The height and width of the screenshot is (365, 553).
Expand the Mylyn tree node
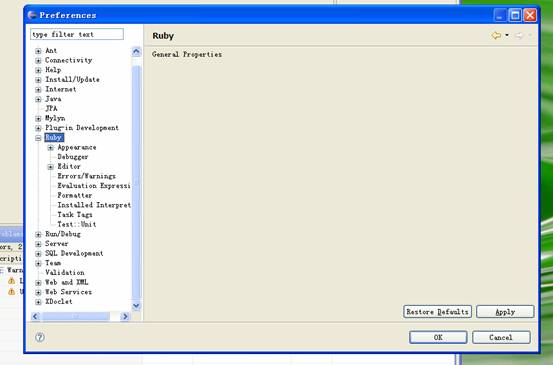(38, 118)
